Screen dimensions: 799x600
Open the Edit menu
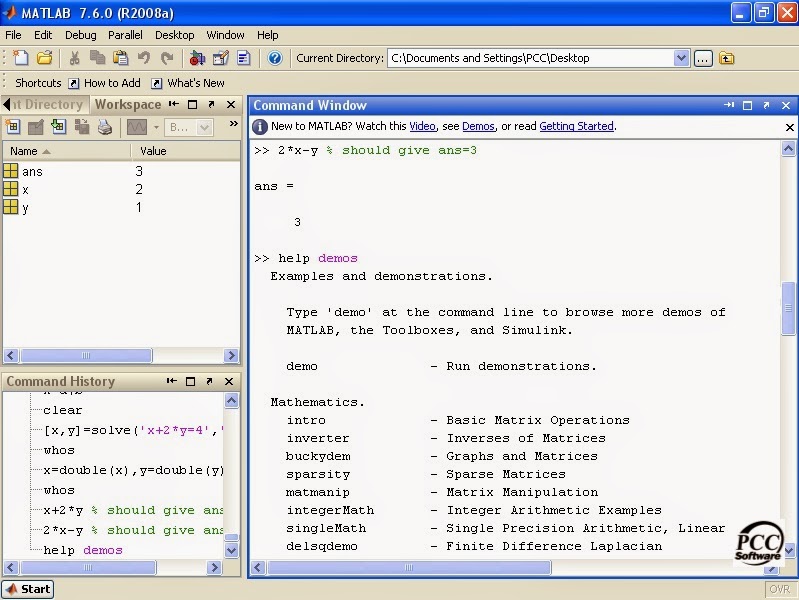click(x=43, y=35)
